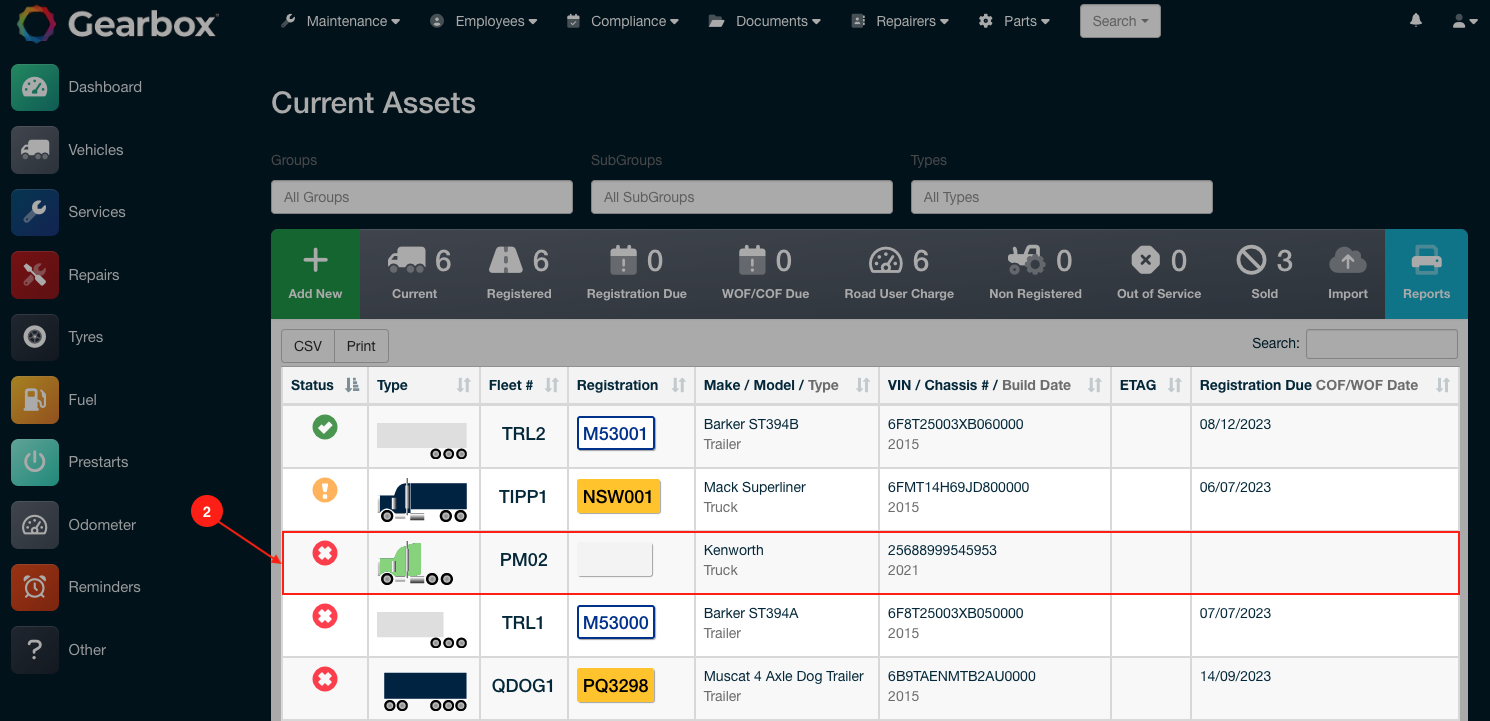Click the notifications bell icon
The image size is (1490, 721).
coord(1416,21)
